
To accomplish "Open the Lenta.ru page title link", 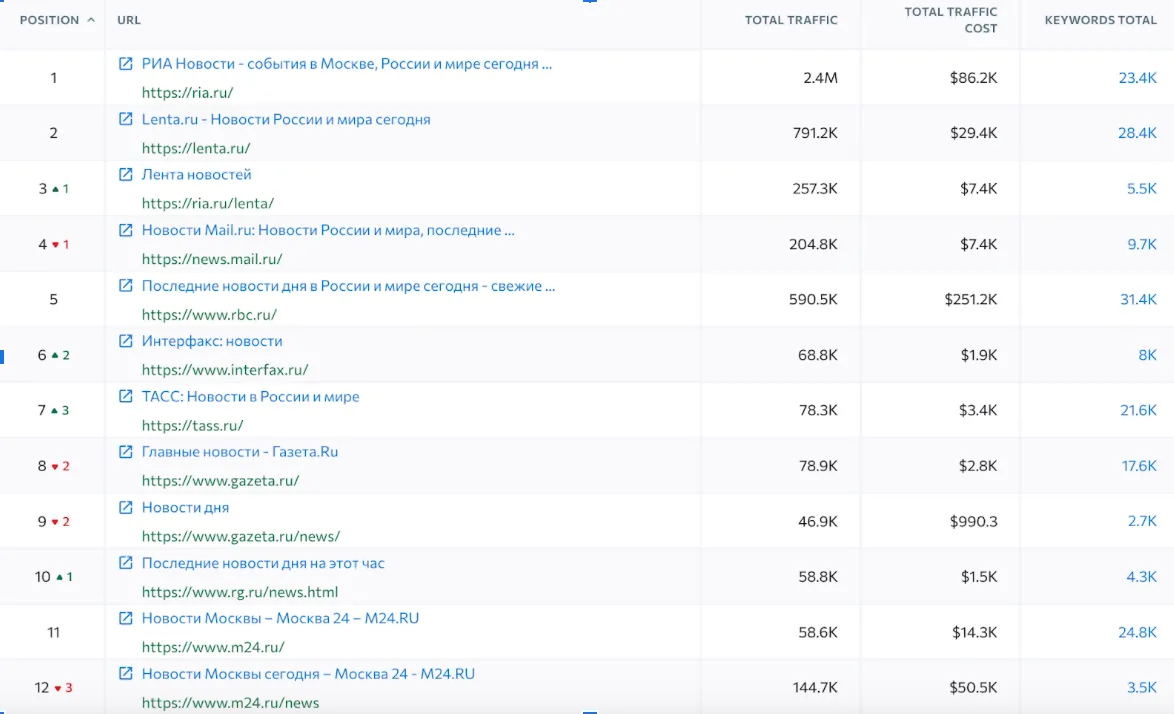I will (x=286, y=119).
